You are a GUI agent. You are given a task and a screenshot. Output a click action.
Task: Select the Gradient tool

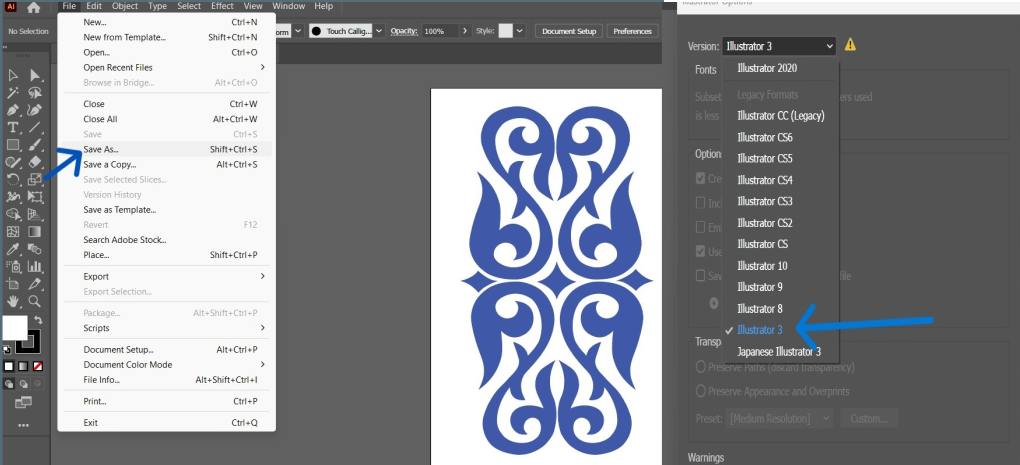pos(35,232)
